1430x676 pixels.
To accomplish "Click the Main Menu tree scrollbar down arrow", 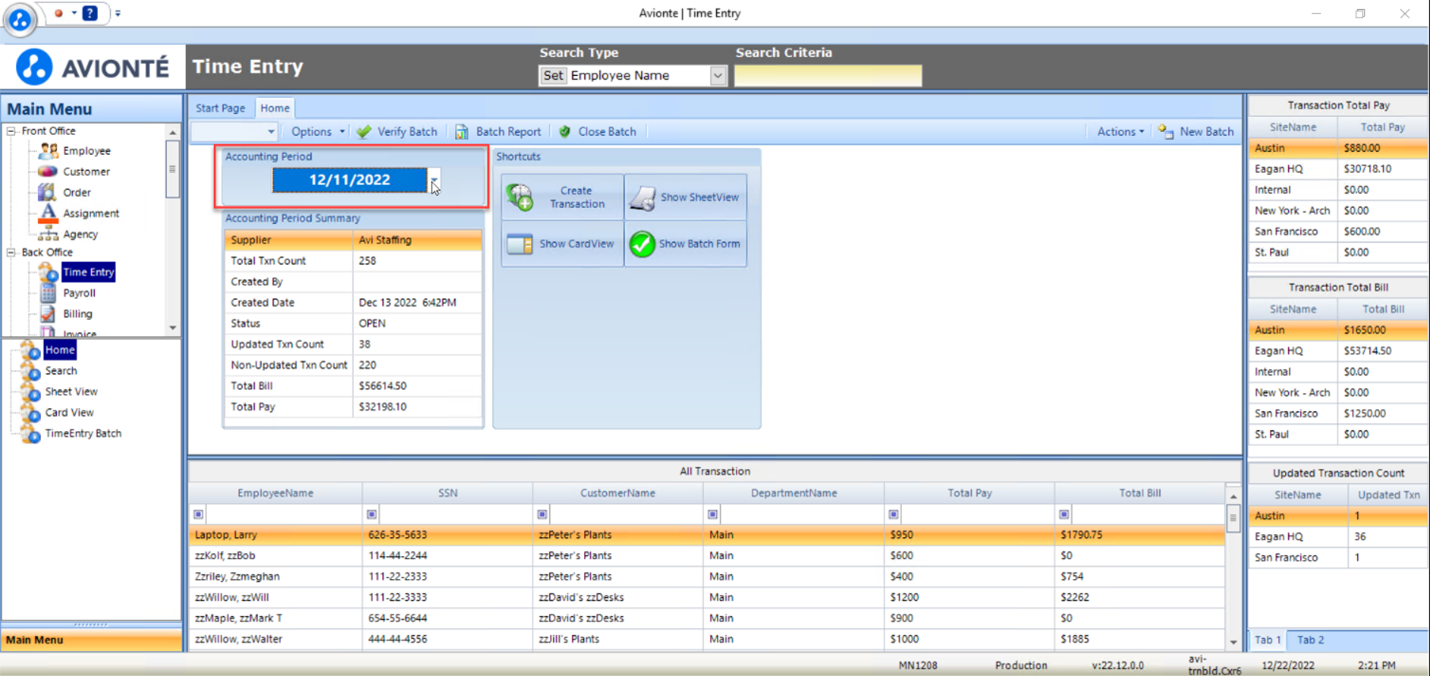I will (x=173, y=328).
